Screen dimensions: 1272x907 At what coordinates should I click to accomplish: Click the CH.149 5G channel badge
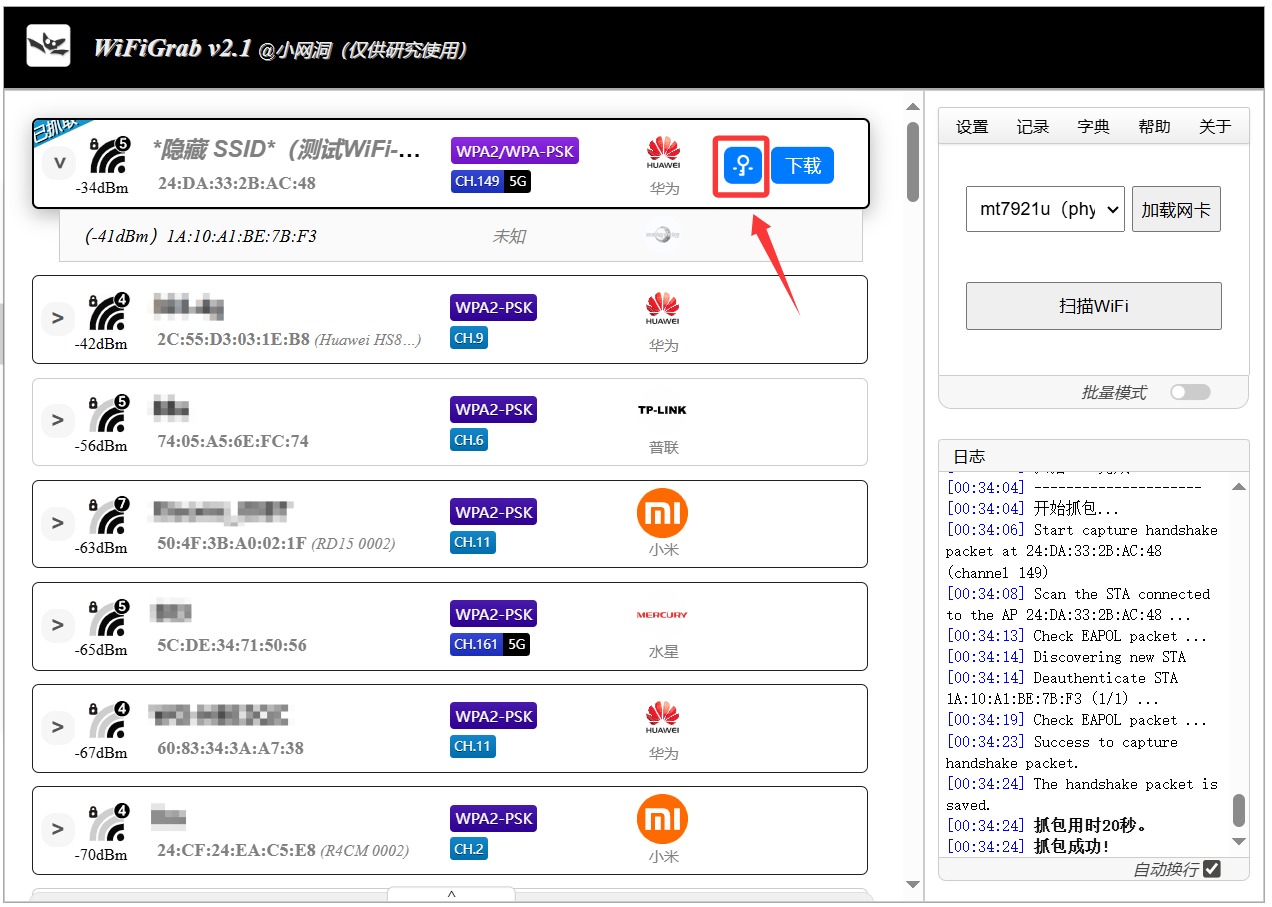point(491,182)
